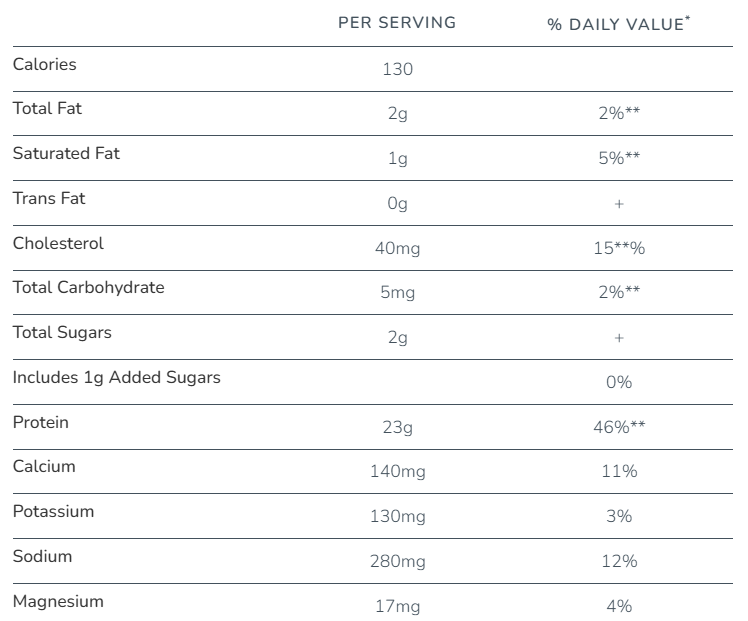Click the 0g Trans Fat value
Screen dimensions: 748x621
tap(397, 204)
